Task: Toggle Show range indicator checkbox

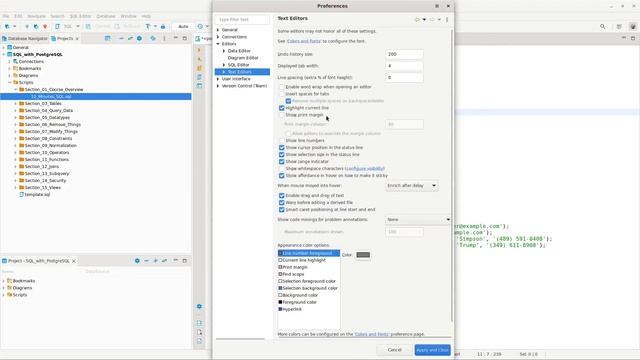Action: (x=282, y=162)
